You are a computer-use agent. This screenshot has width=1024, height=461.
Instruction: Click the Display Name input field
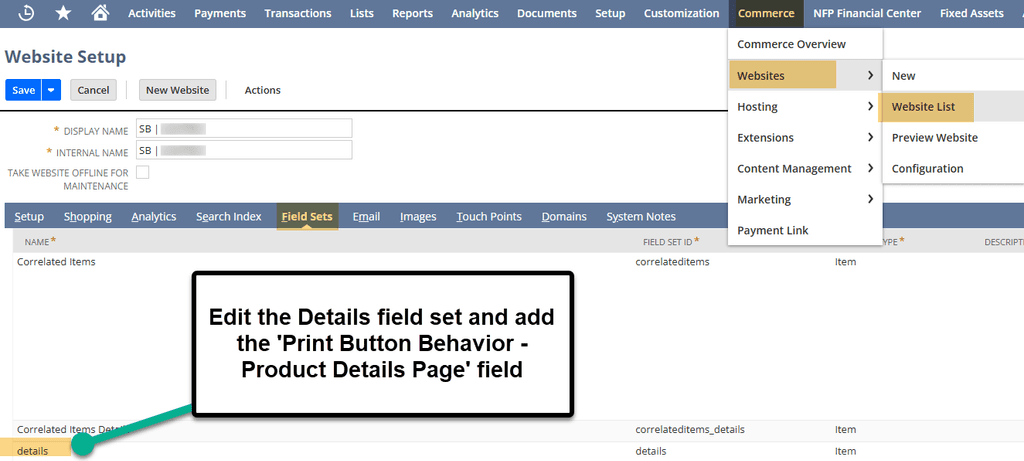(x=244, y=129)
